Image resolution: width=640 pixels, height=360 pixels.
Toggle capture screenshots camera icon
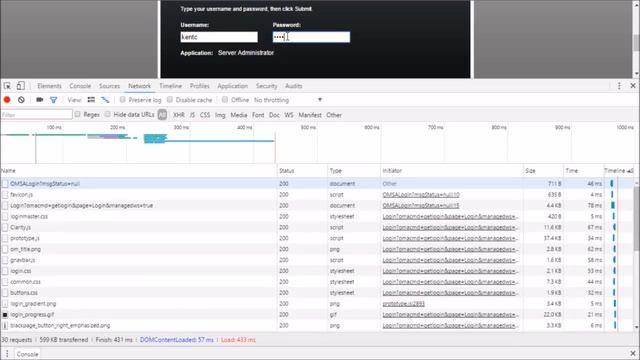[40, 100]
